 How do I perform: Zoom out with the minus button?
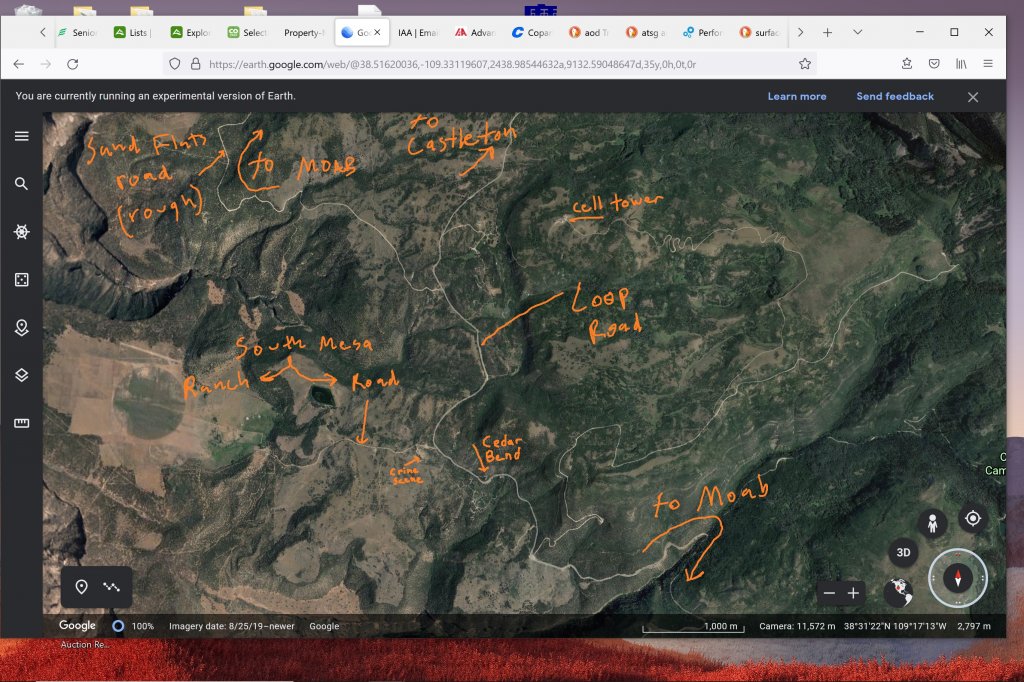point(828,593)
